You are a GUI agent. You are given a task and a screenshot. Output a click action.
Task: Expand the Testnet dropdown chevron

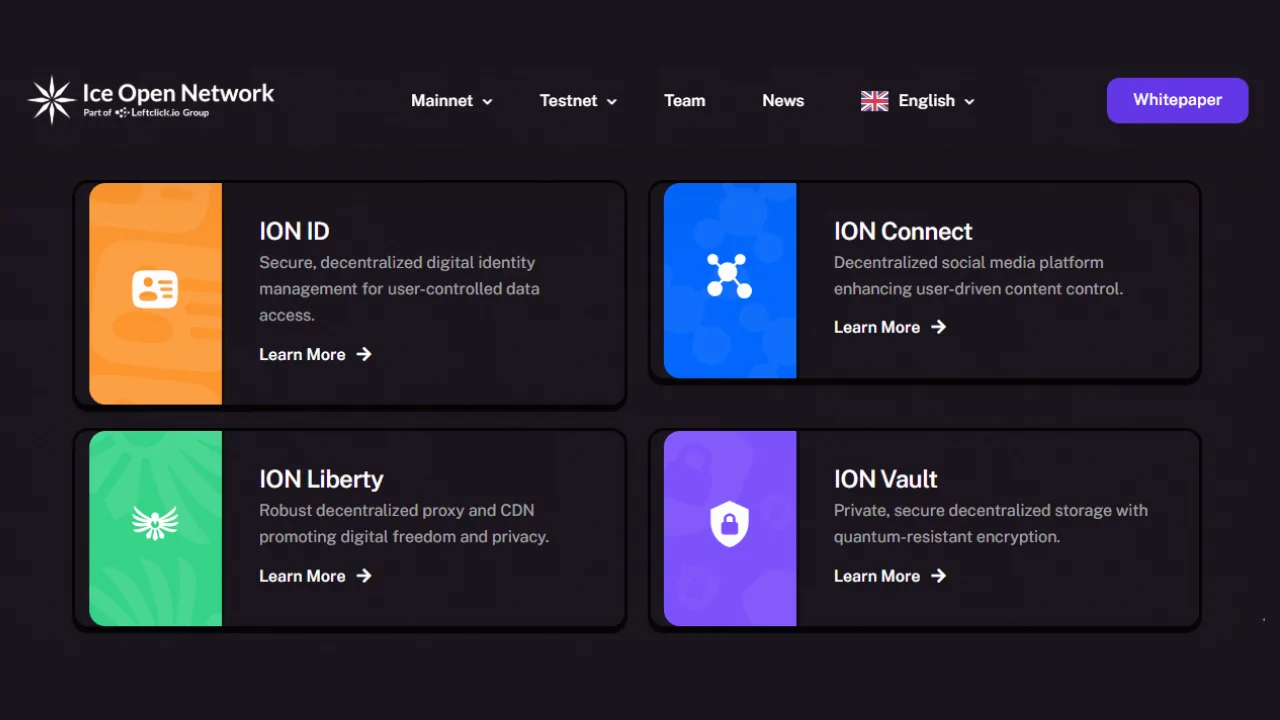tap(611, 102)
